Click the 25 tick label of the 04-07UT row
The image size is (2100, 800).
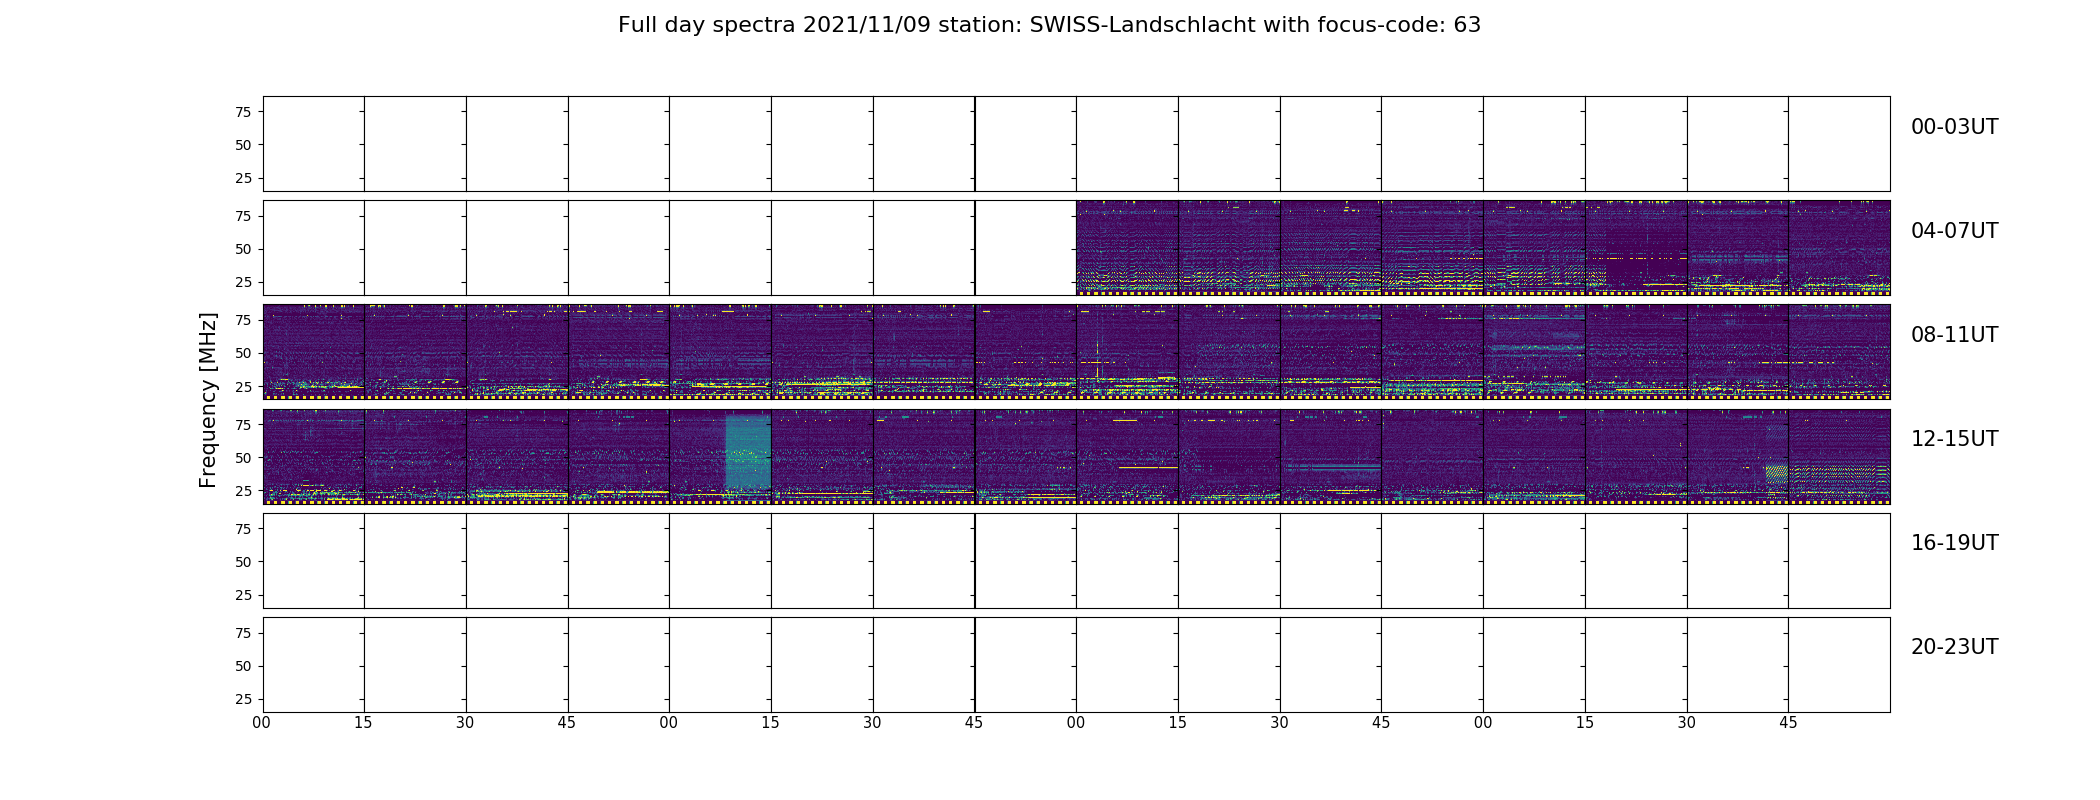[x=243, y=282]
